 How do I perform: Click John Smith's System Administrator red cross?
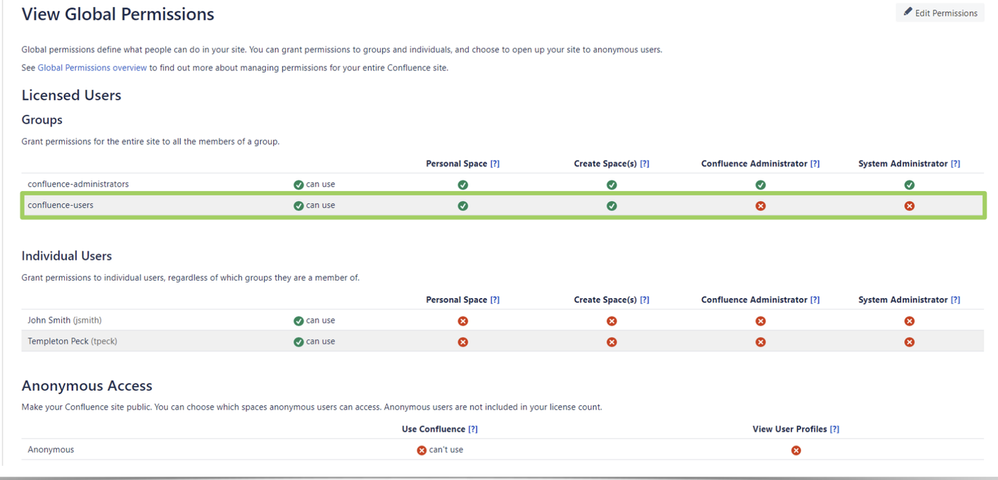point(910,321)
